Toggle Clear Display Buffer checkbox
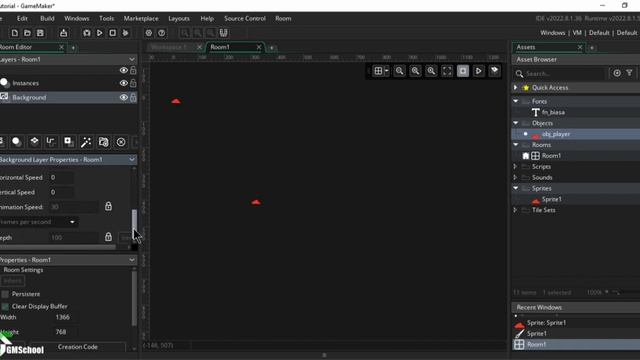 click(x=5, y=306)
